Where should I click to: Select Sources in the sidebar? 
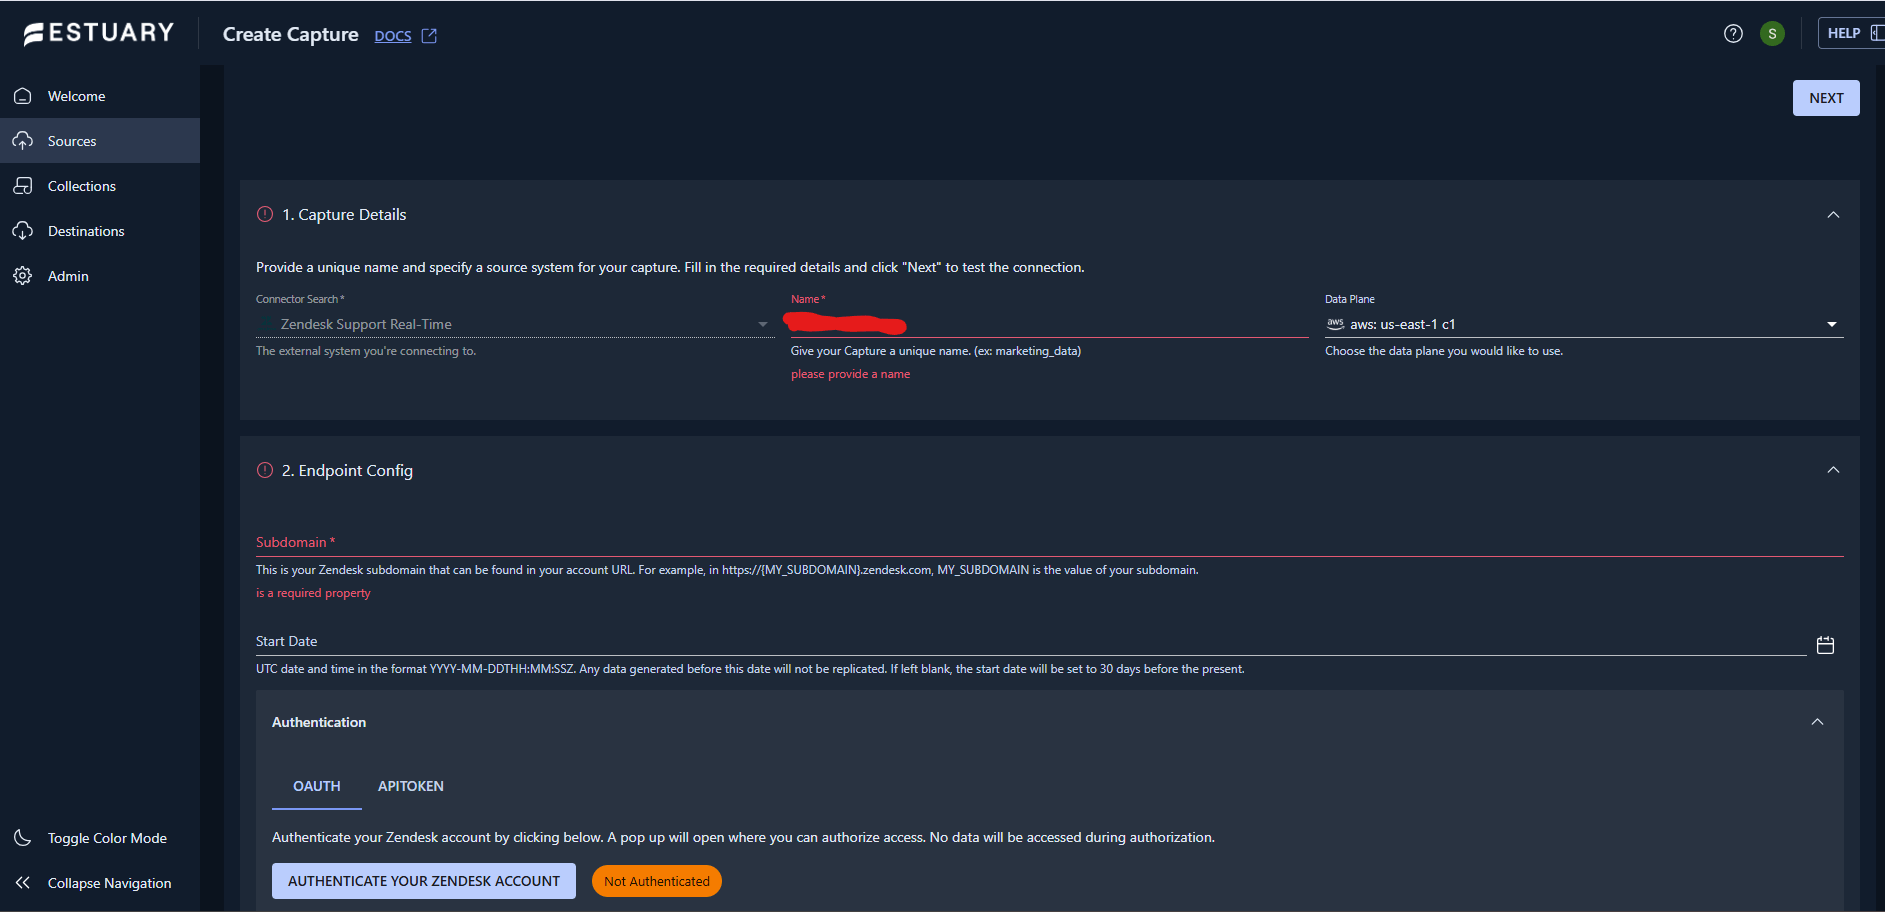coord(70,140)
